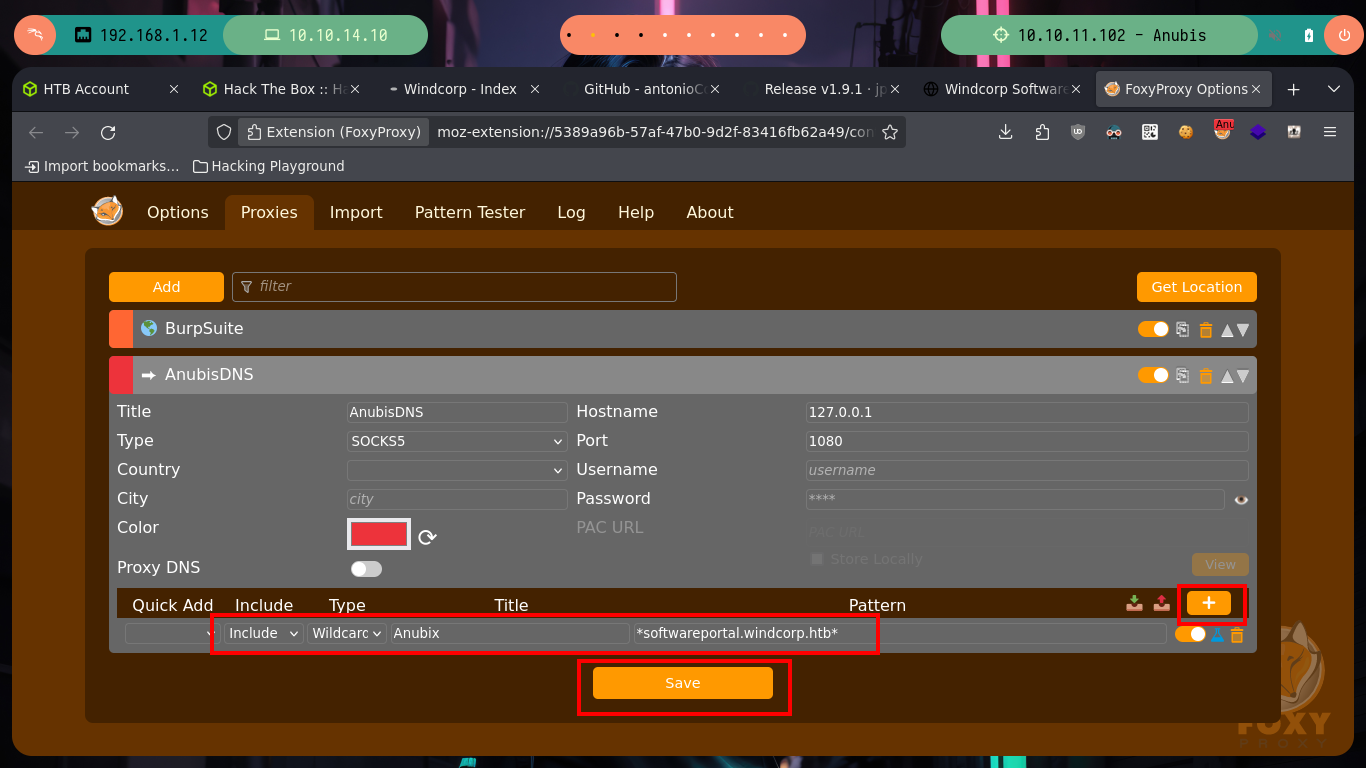The image size is (1366, 768).
Task: Import patterns with green arrow icon
Action: [1134, 603]
